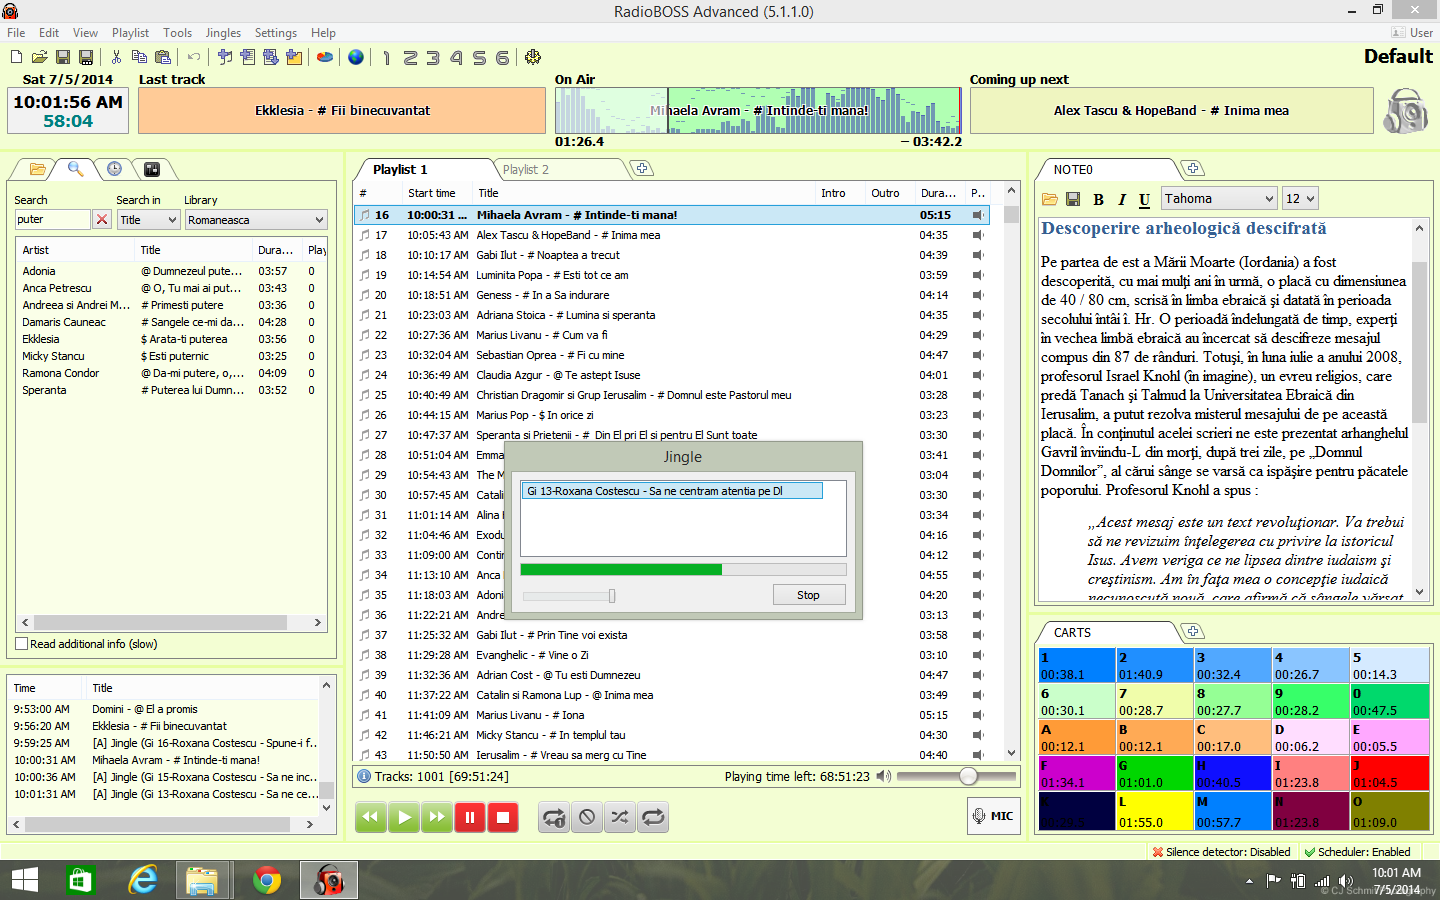Open the font size 12 dropdown

[x=1300, y=198]
